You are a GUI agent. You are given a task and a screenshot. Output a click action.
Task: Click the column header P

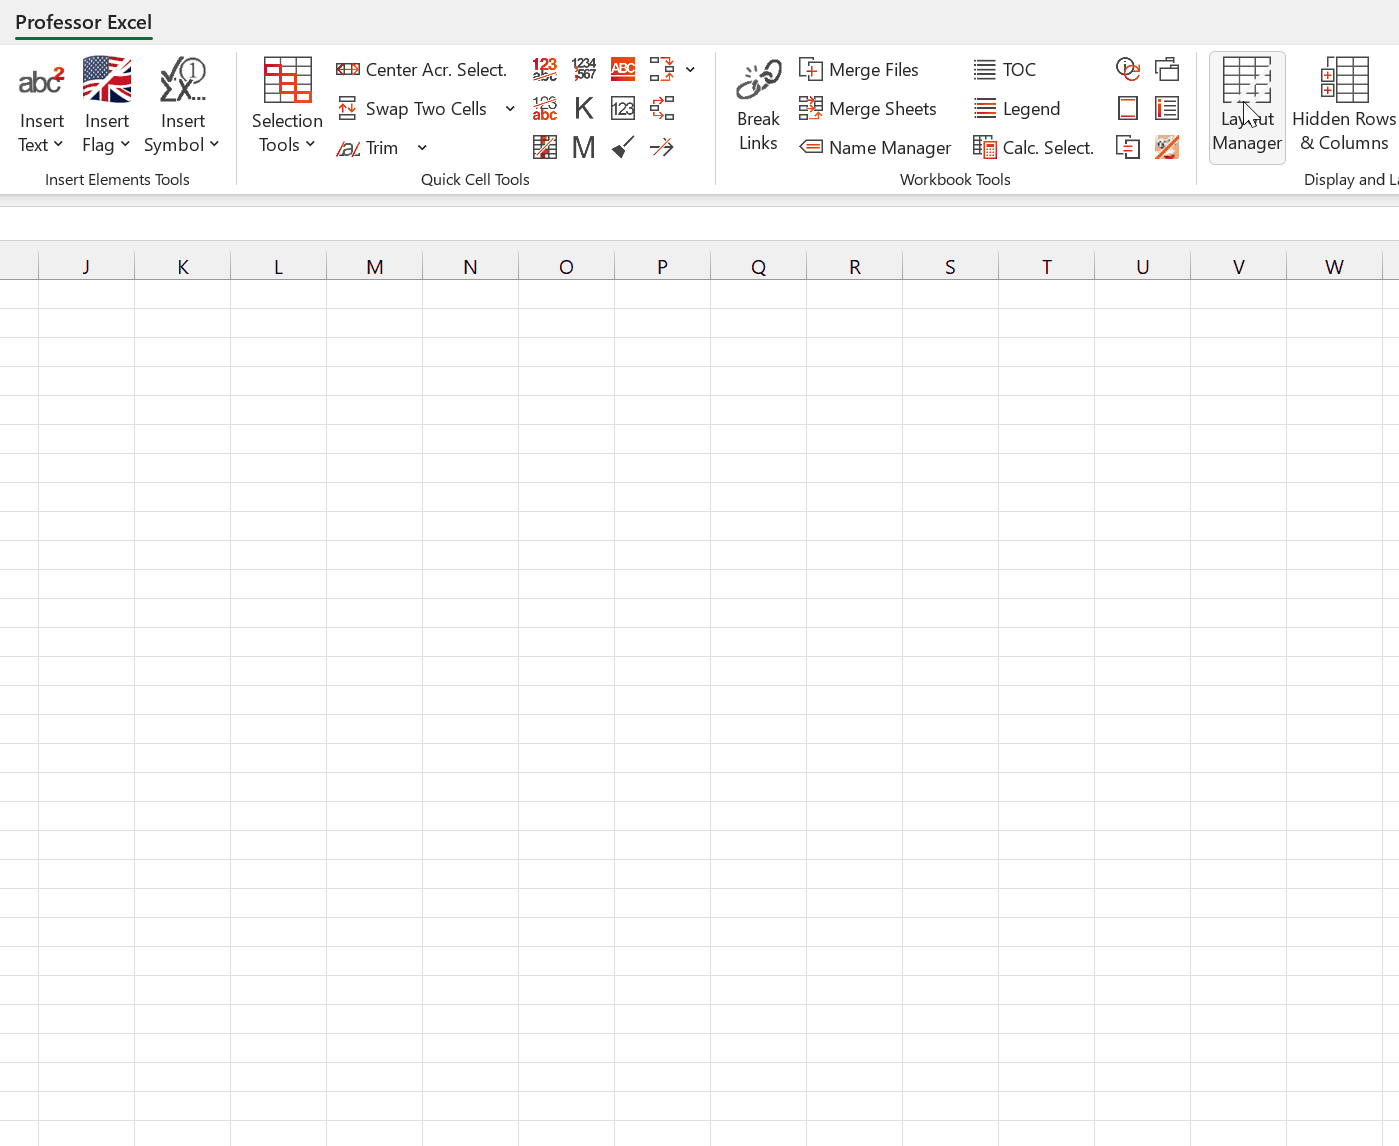click(662, 267)
